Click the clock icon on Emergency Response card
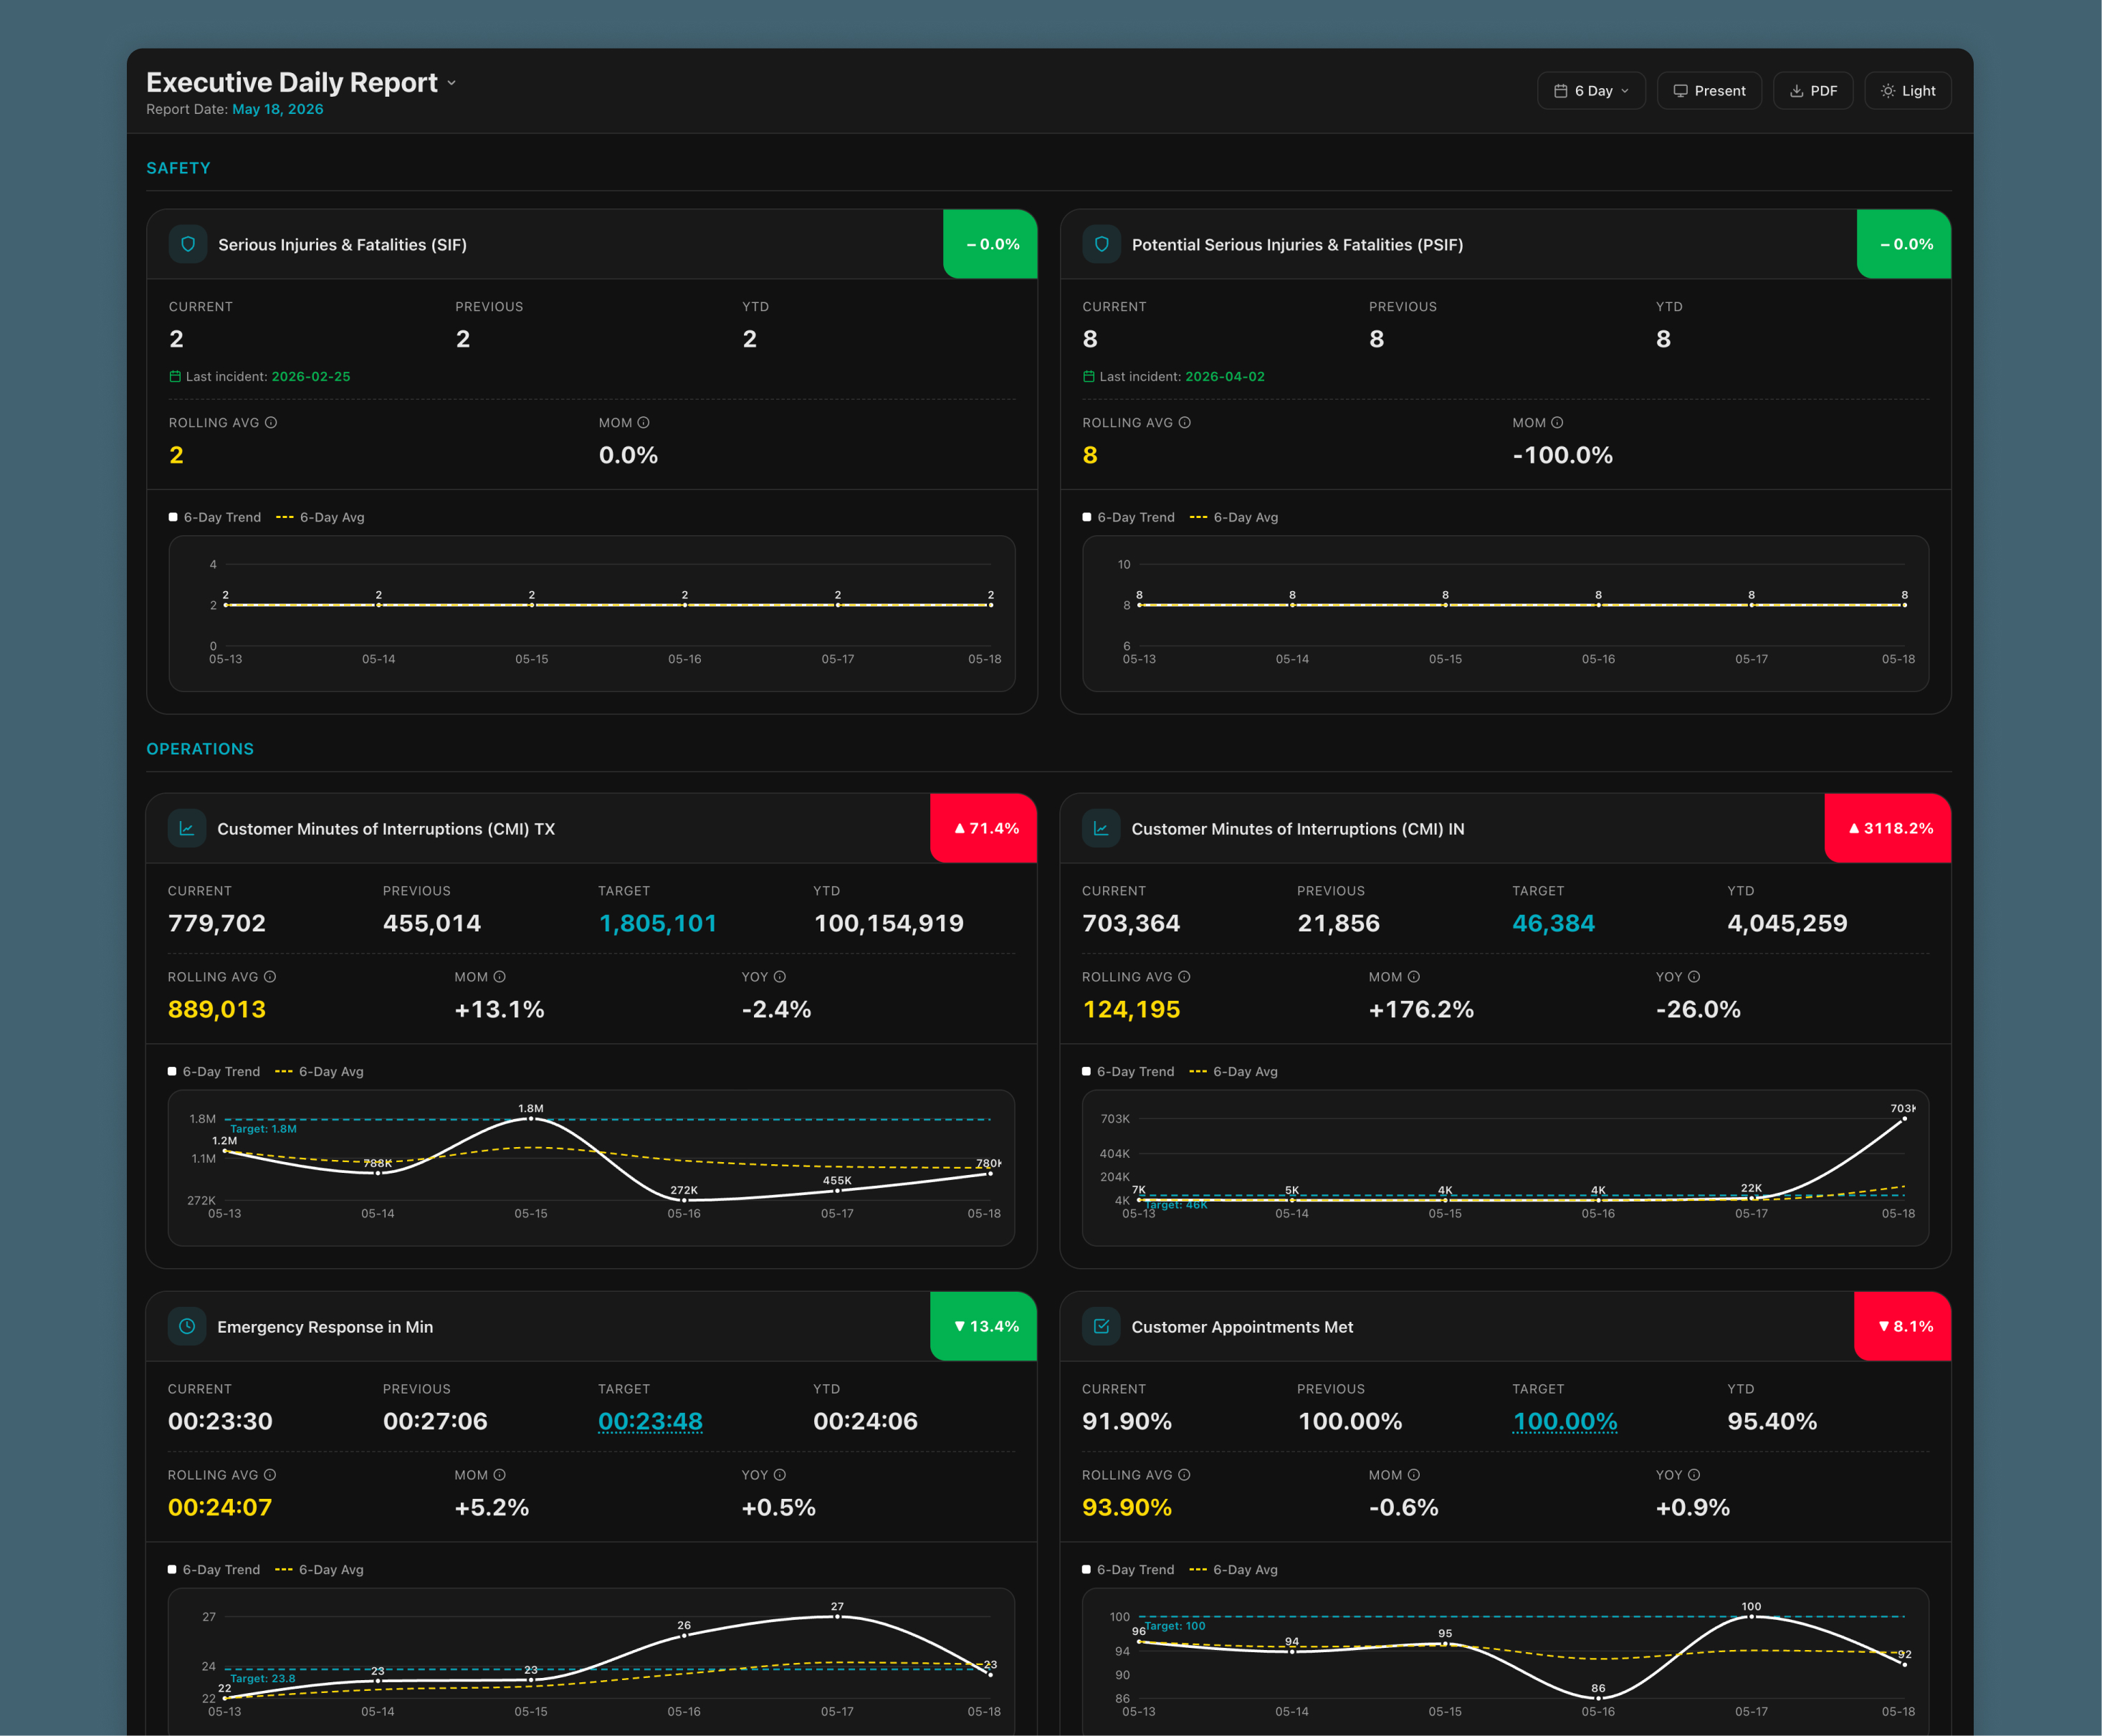The image size is (2102, 1736). [187, 1326]
